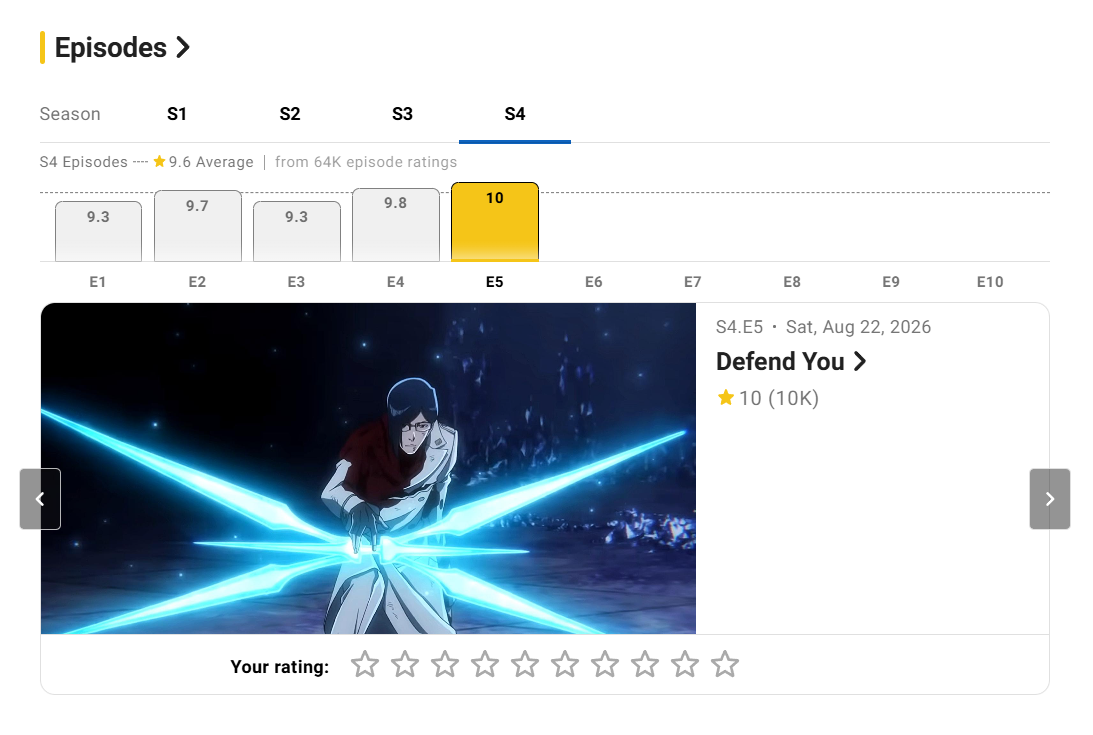Image resolution: width=1093 pixels, height=735 pixels.
Task: Select the E4 bar rated 9.8
Action: [396, 225]
